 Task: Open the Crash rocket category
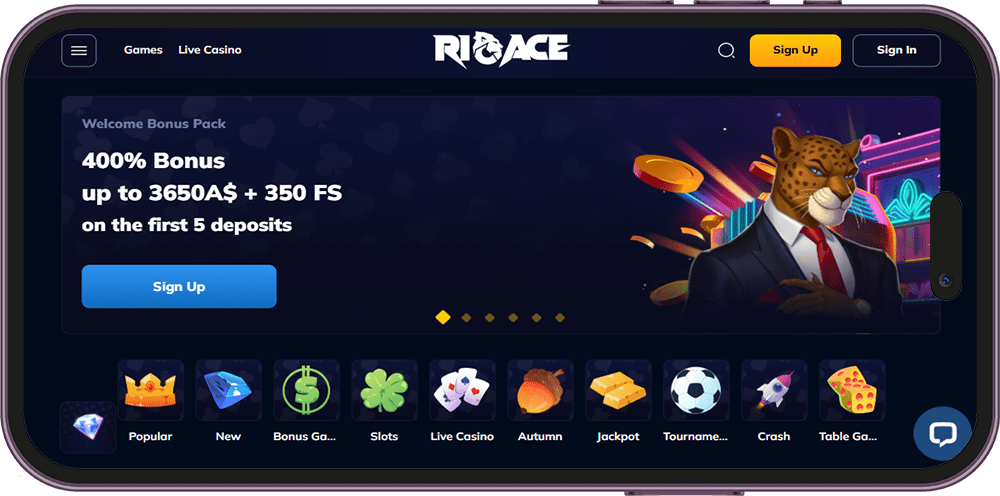(x=774, y=390)
